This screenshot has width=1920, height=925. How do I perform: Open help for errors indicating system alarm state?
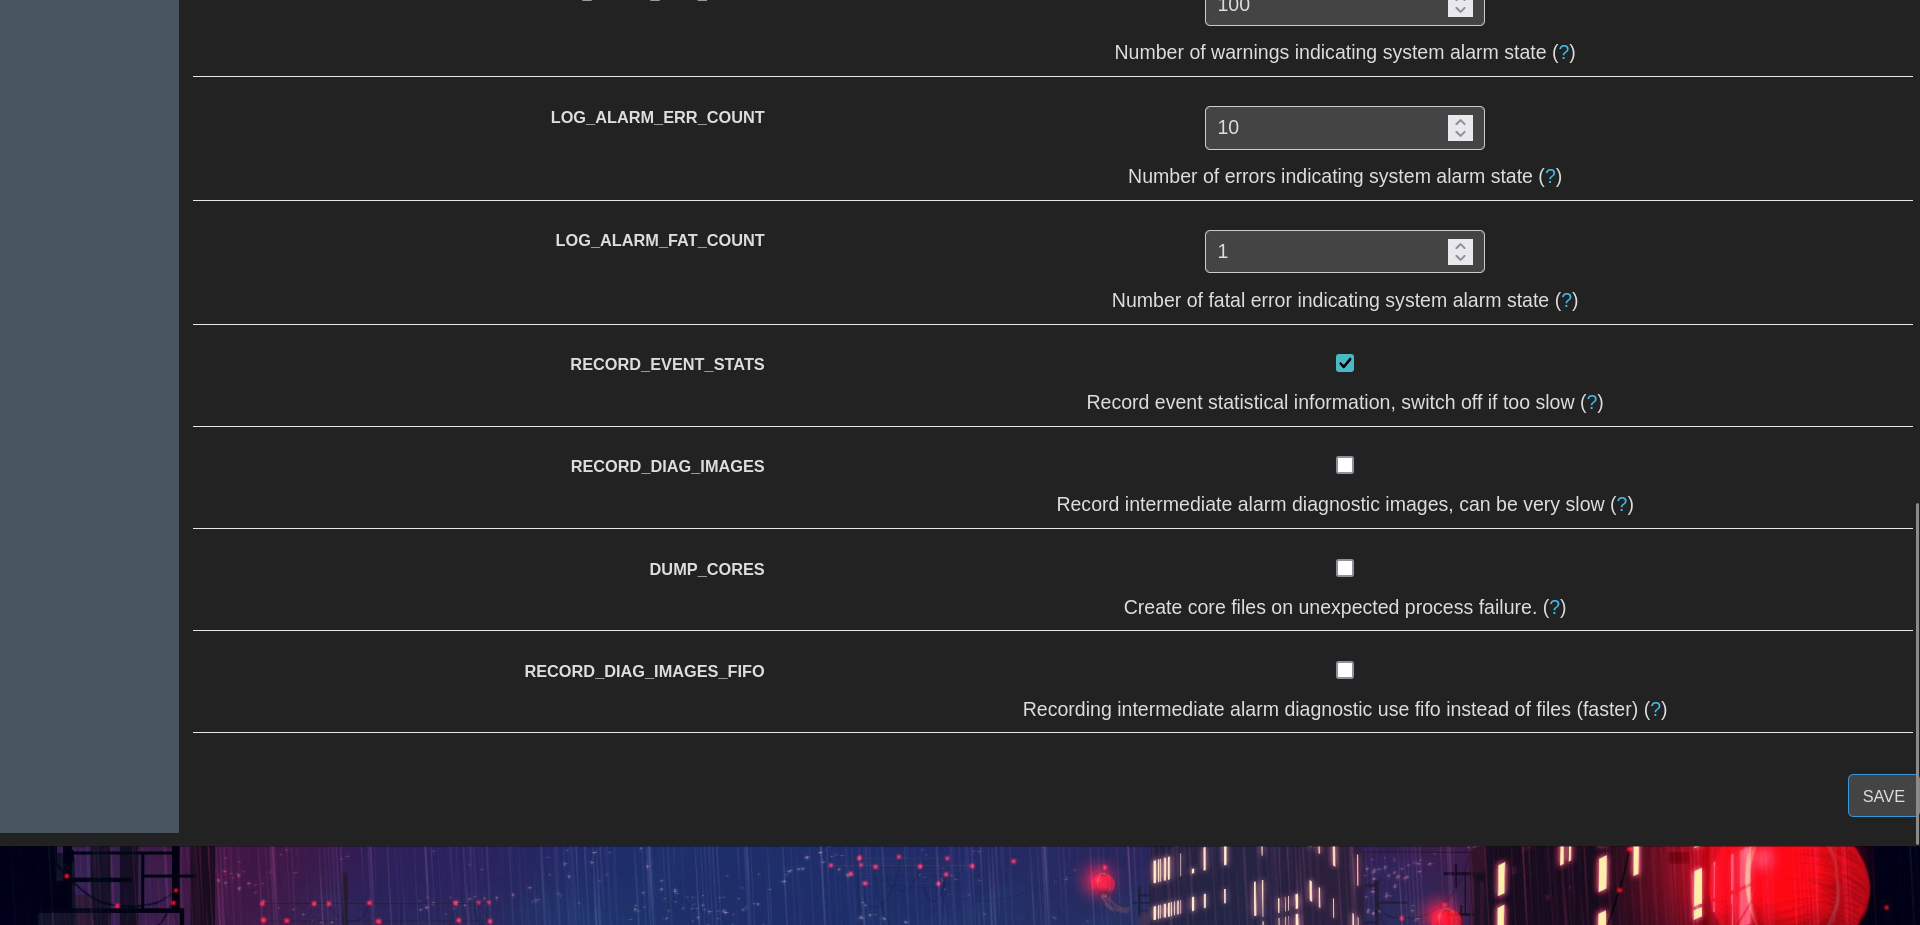pyautogui.click(x=1550, y=177)
